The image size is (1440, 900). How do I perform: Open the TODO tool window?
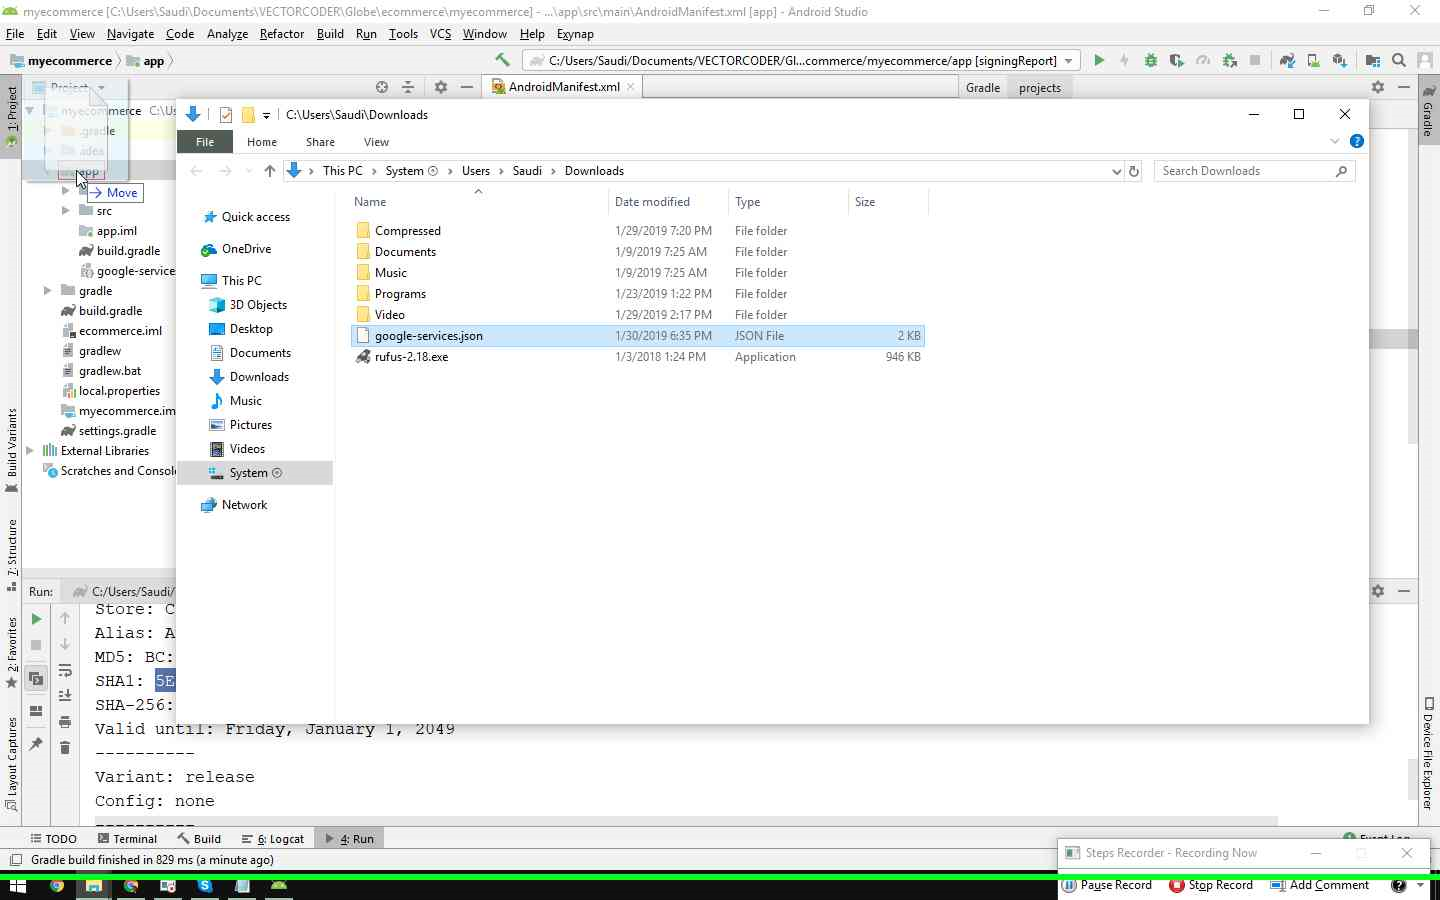tap(53, 839)
